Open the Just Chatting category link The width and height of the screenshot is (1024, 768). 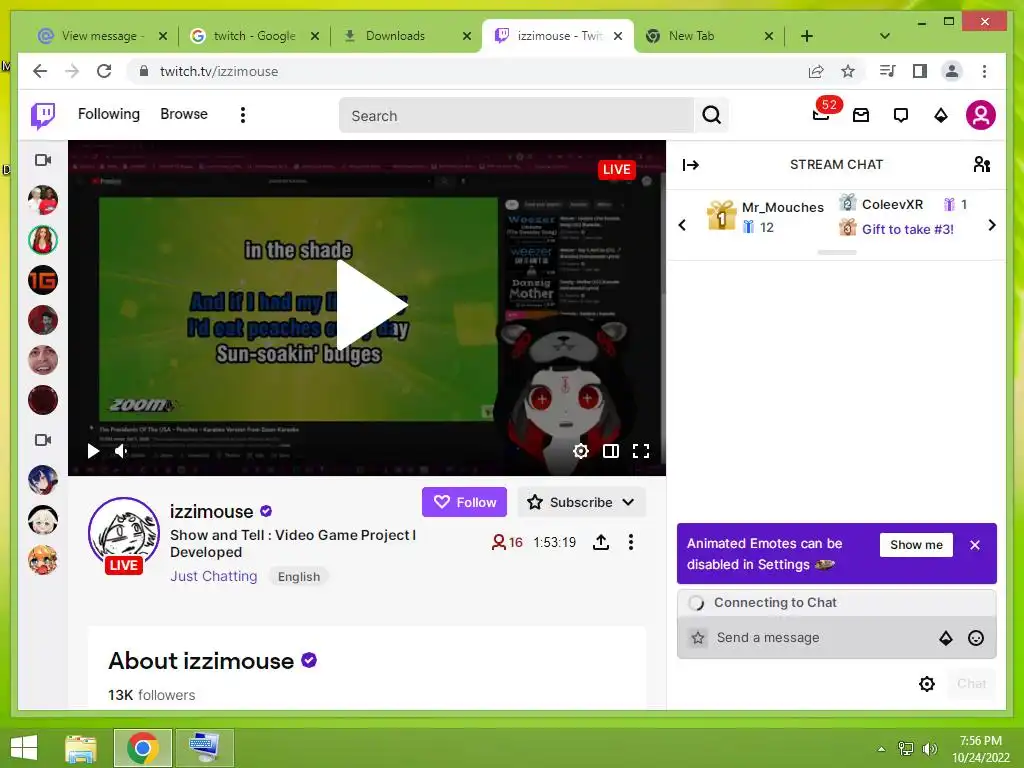[214, 576]
